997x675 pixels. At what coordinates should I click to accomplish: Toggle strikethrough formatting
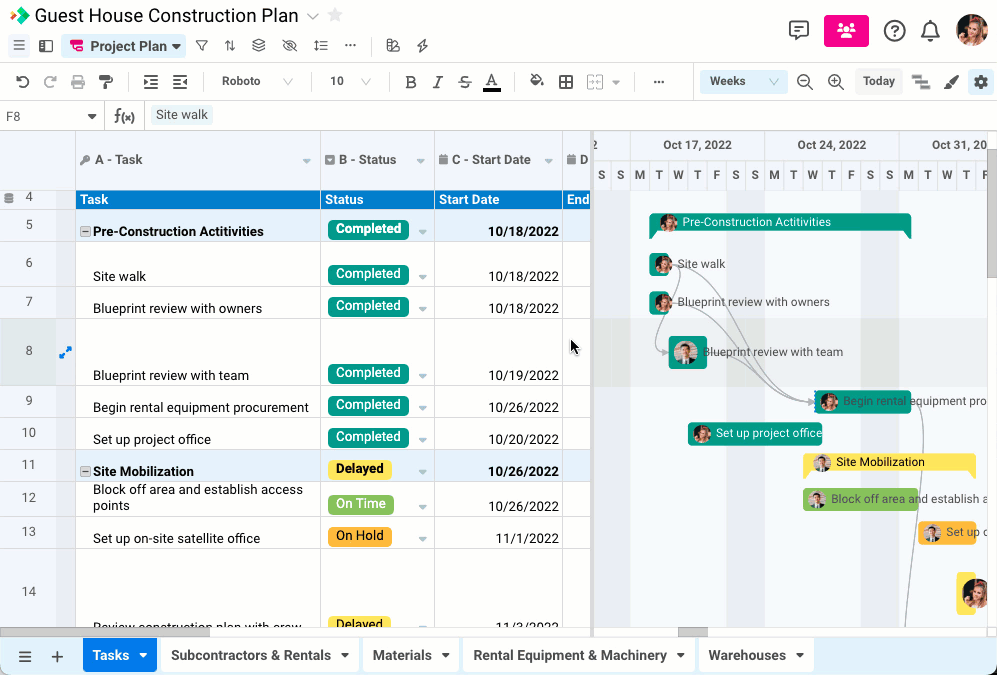coord(464,82)
